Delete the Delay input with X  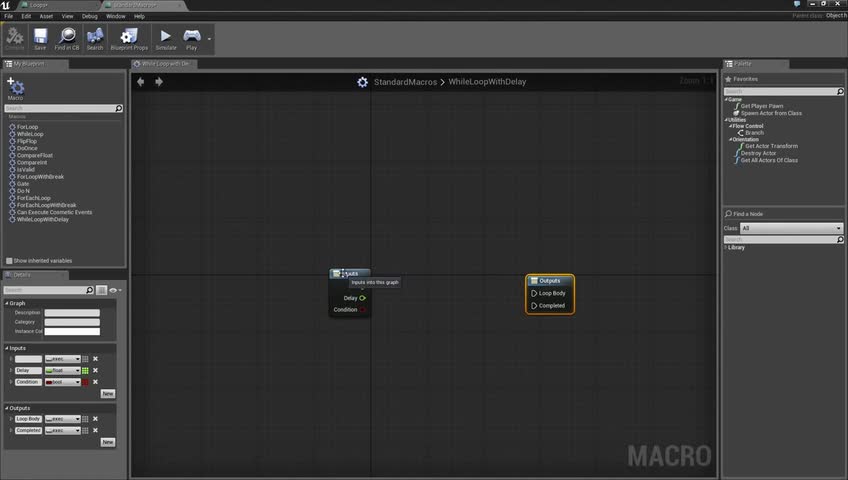point(95,370)
